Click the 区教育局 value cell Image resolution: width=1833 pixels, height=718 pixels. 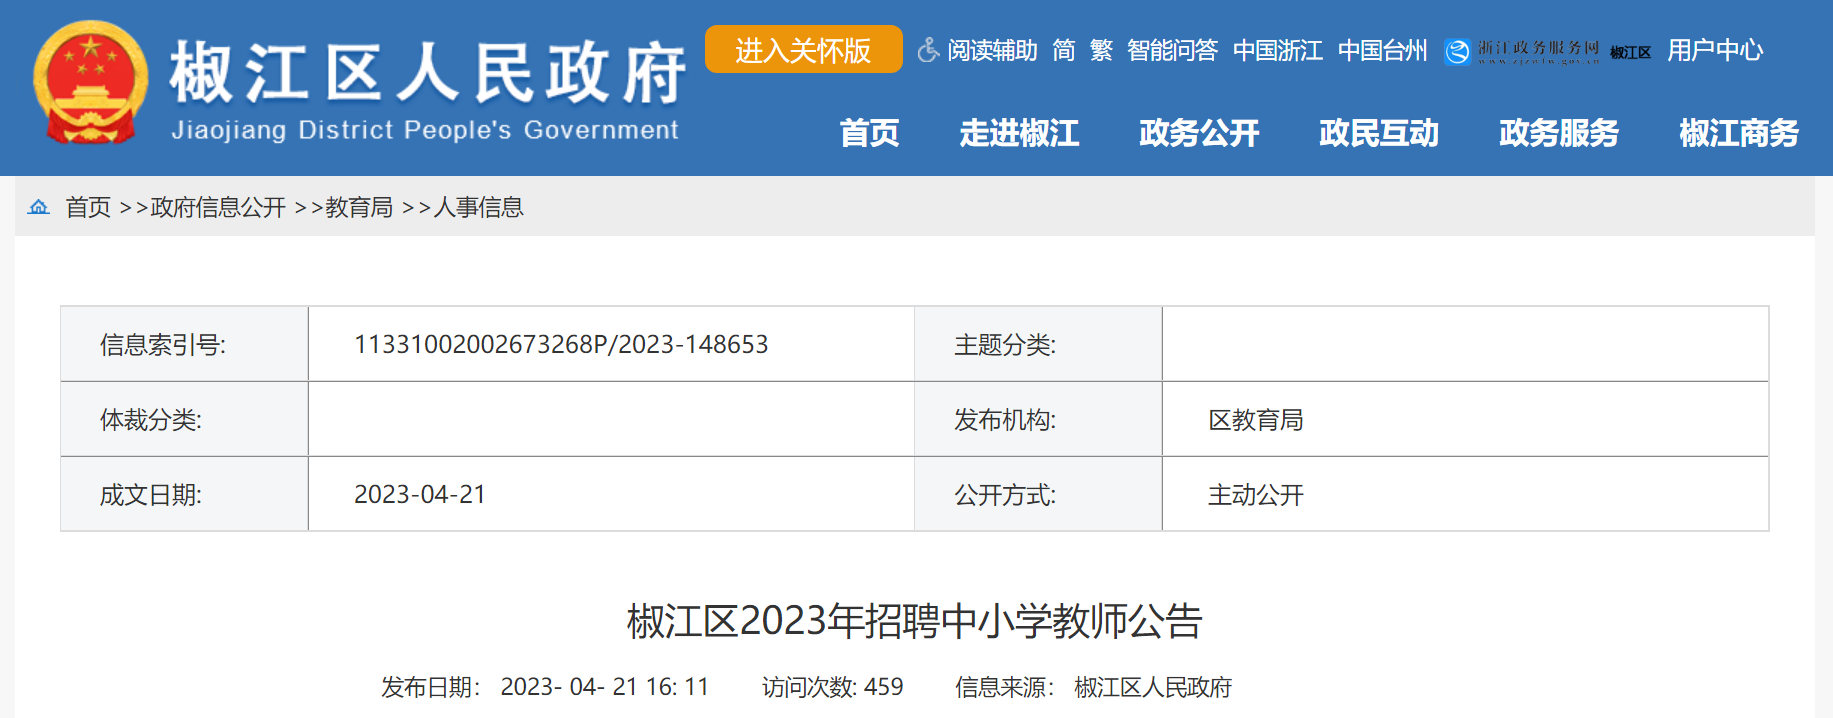(x=1465, y=419)
